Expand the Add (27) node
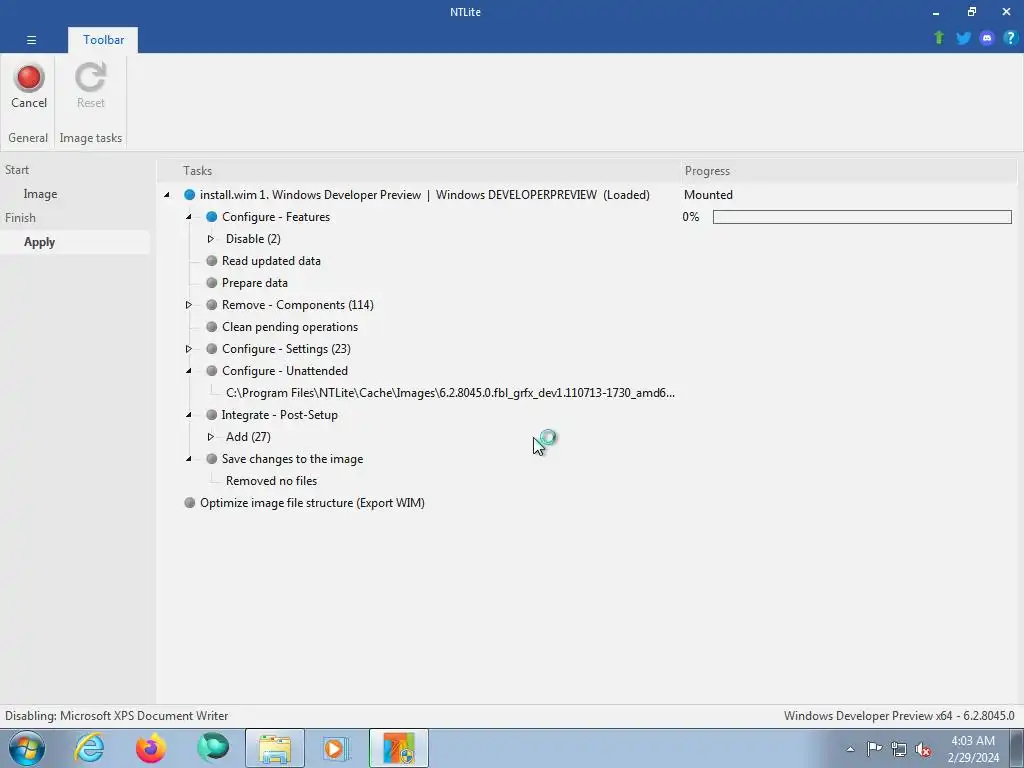1024x768 pixels. click(210, 437)
